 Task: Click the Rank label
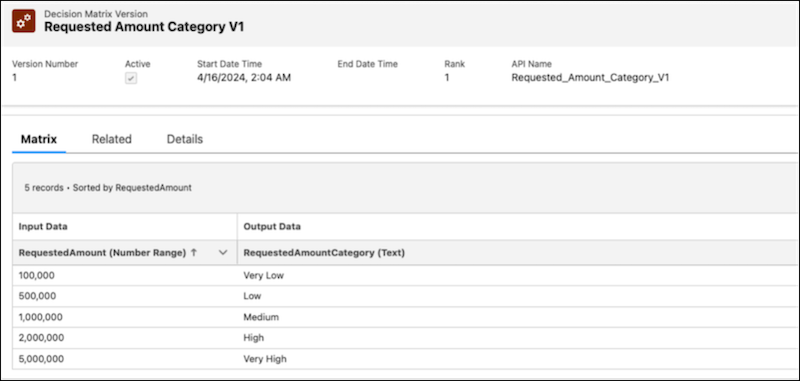click(455, 64)
